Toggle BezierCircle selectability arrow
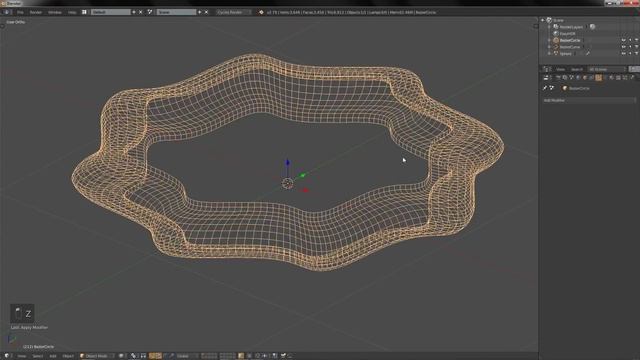The height and width of the screenshot is (360, 640). [x=630, y=40]
